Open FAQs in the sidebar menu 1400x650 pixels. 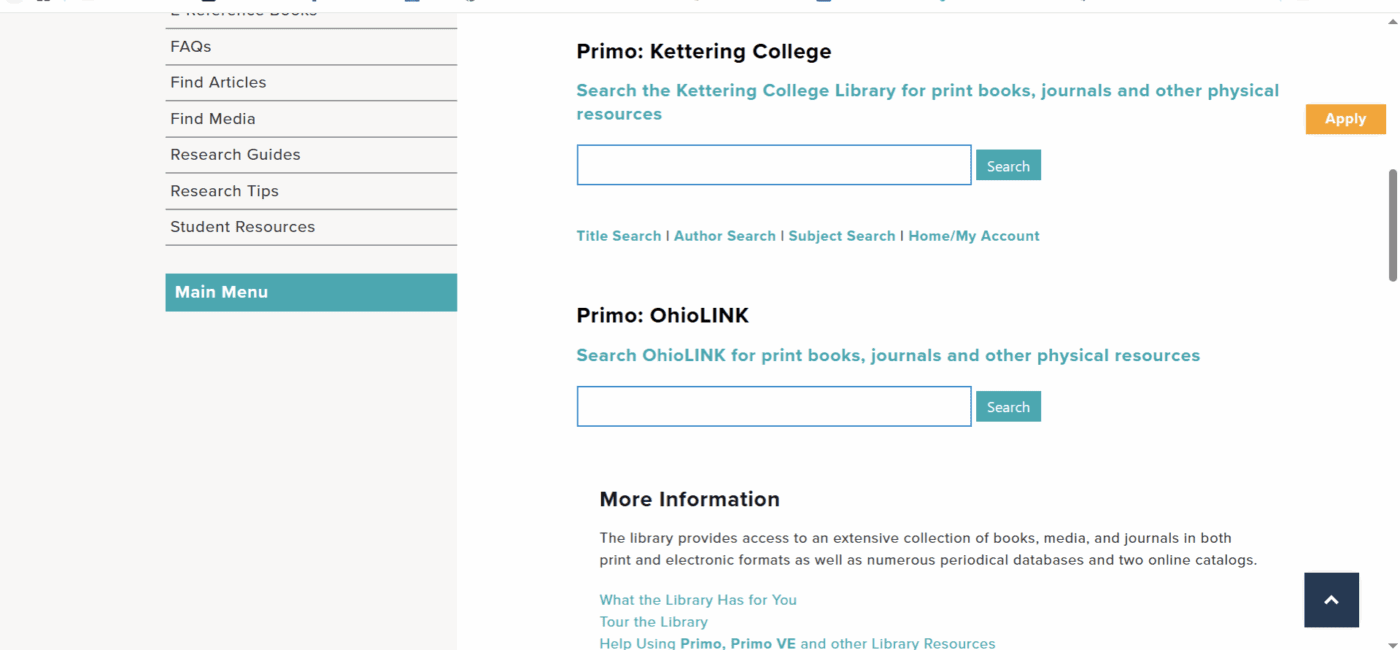pos(191,47)
